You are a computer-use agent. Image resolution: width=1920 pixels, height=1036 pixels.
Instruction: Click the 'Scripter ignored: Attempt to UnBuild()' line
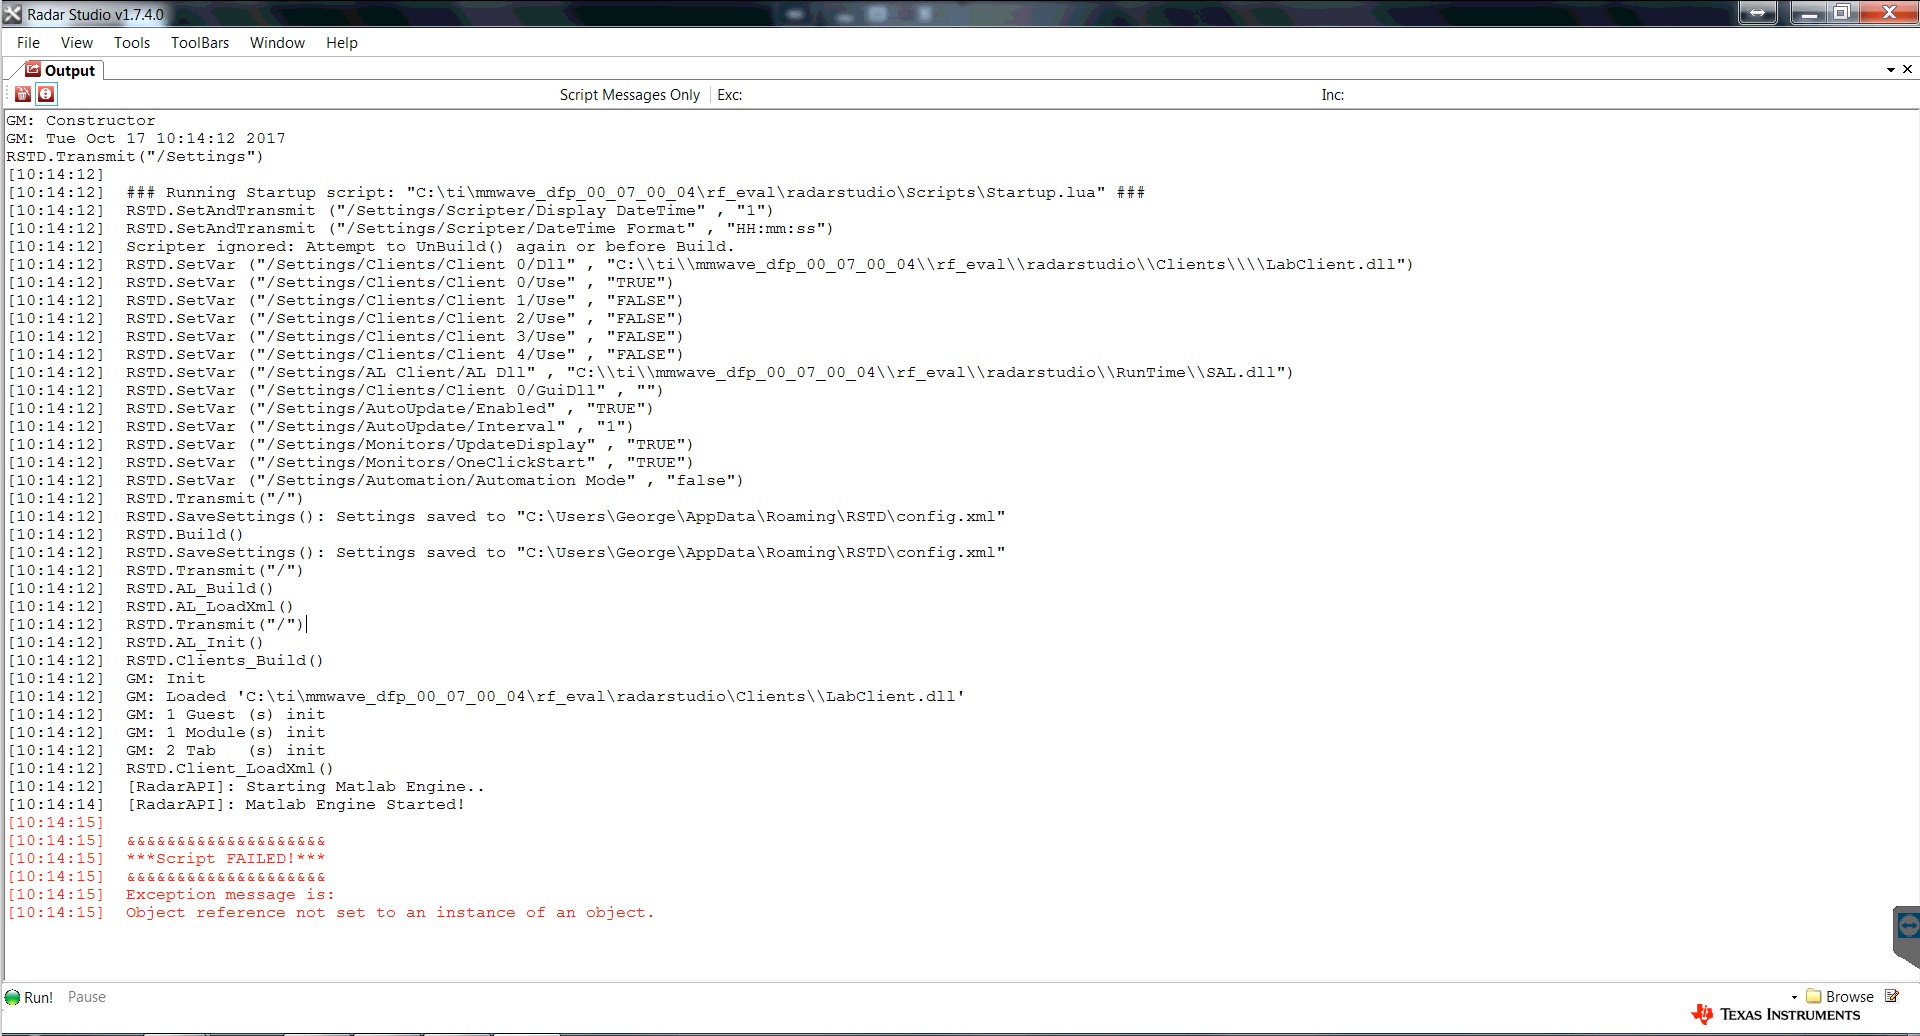[x=430, y=246]
